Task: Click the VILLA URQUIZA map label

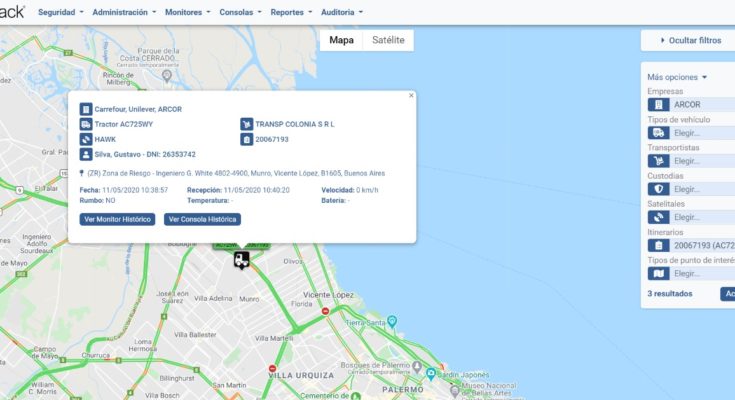Action: click(301, 376)
